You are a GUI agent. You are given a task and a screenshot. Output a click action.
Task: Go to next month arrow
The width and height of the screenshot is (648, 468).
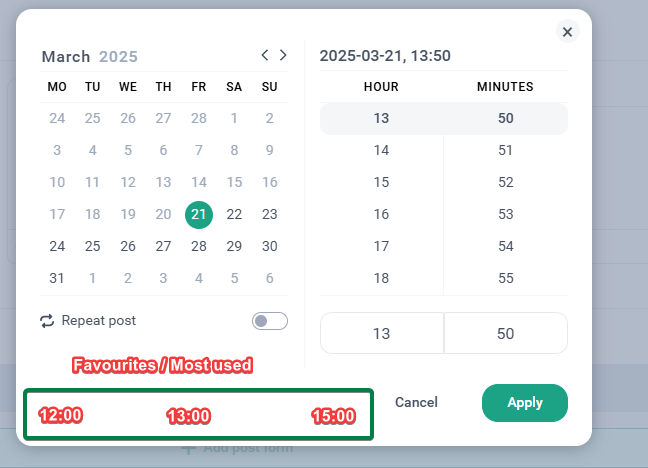(x=283, y=55)
